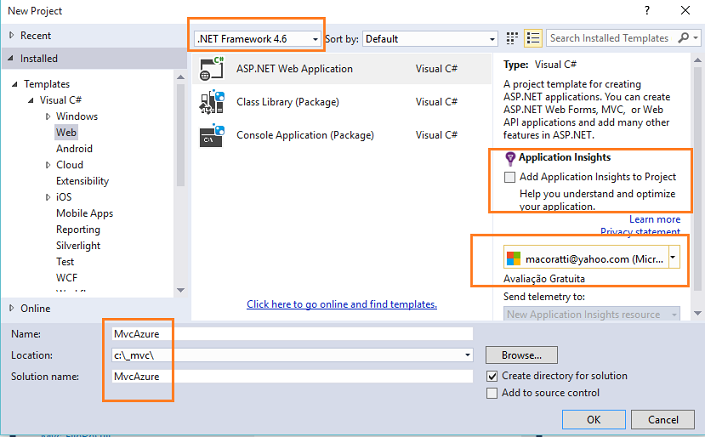
Task: Select the Mobile Apps template category
Action: point(85,213)
